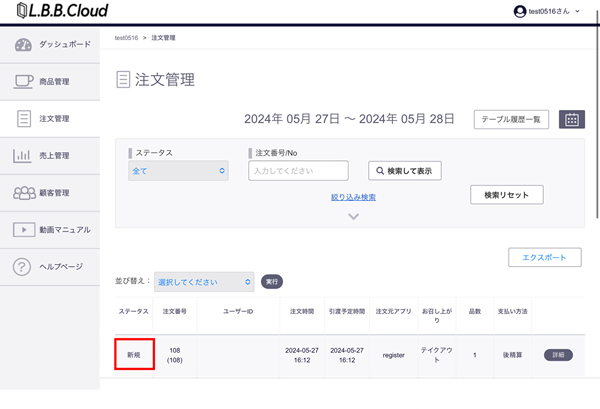Viewport: 600px width, 409px height.
Task: Click the Dashboard gauge icon in sidebar
Action: 23,45
